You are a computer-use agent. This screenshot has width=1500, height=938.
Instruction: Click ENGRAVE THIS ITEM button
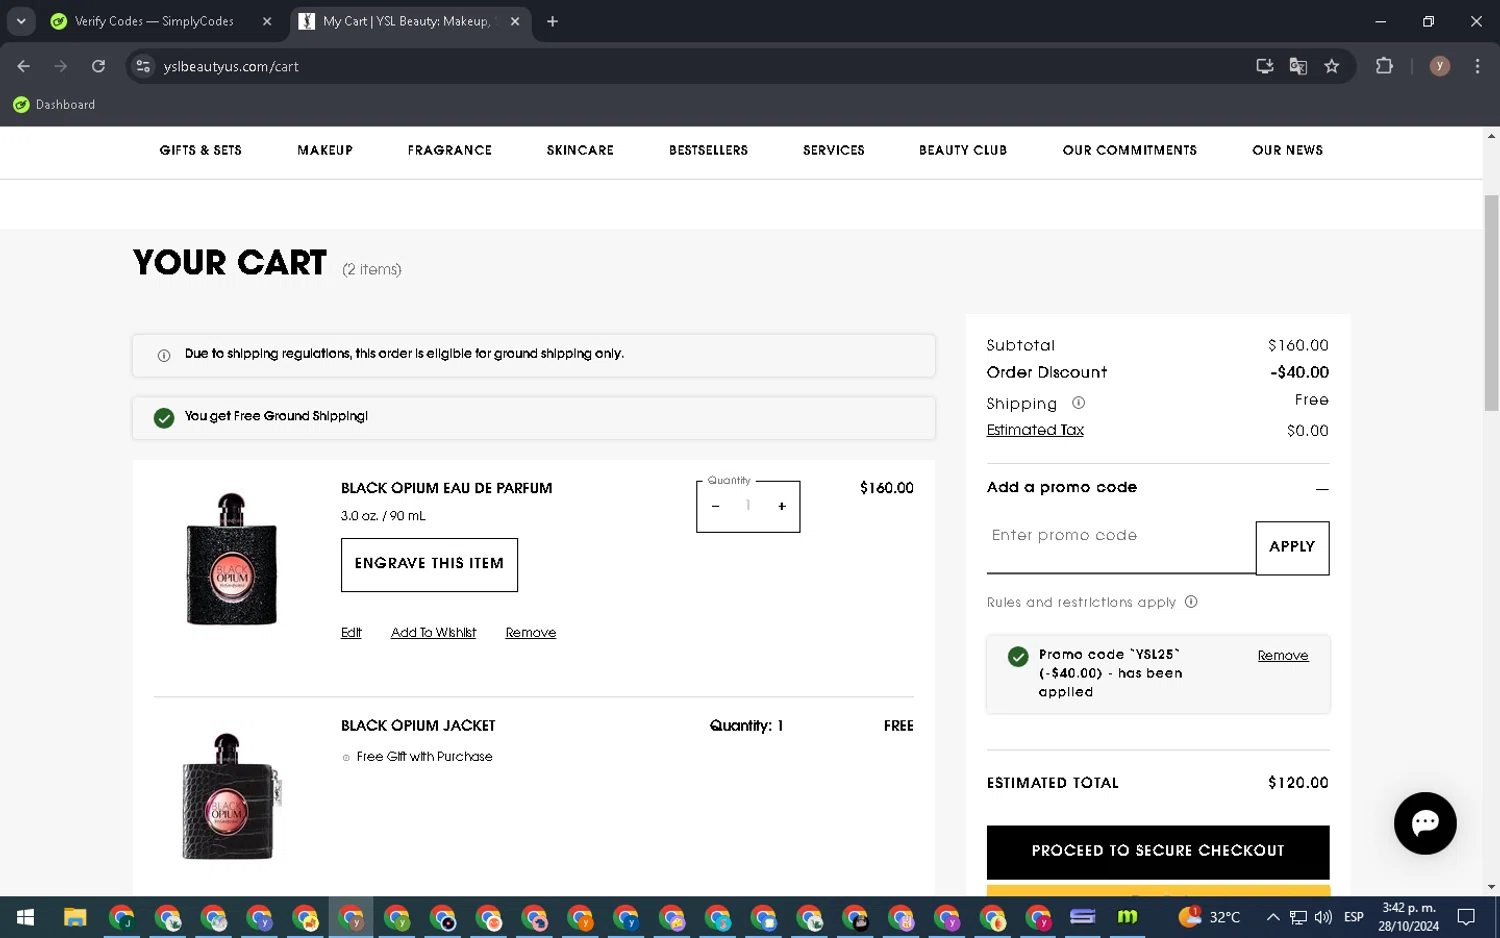click(x=429, y=564)
